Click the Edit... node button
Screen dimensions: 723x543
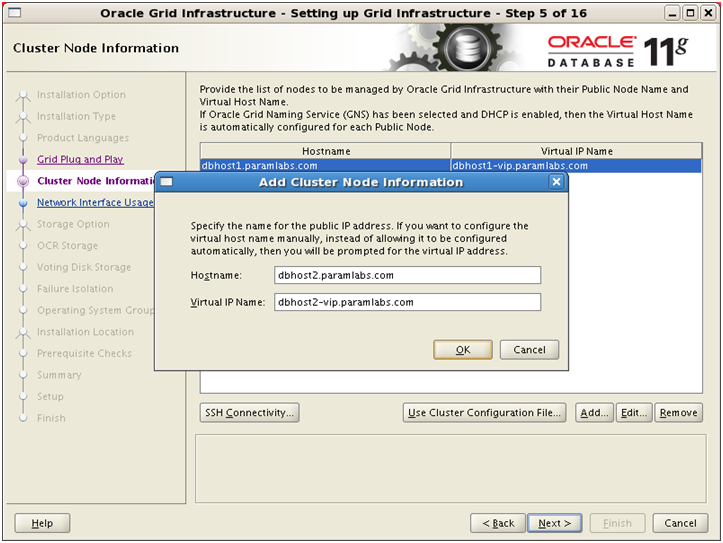point(634,413)
